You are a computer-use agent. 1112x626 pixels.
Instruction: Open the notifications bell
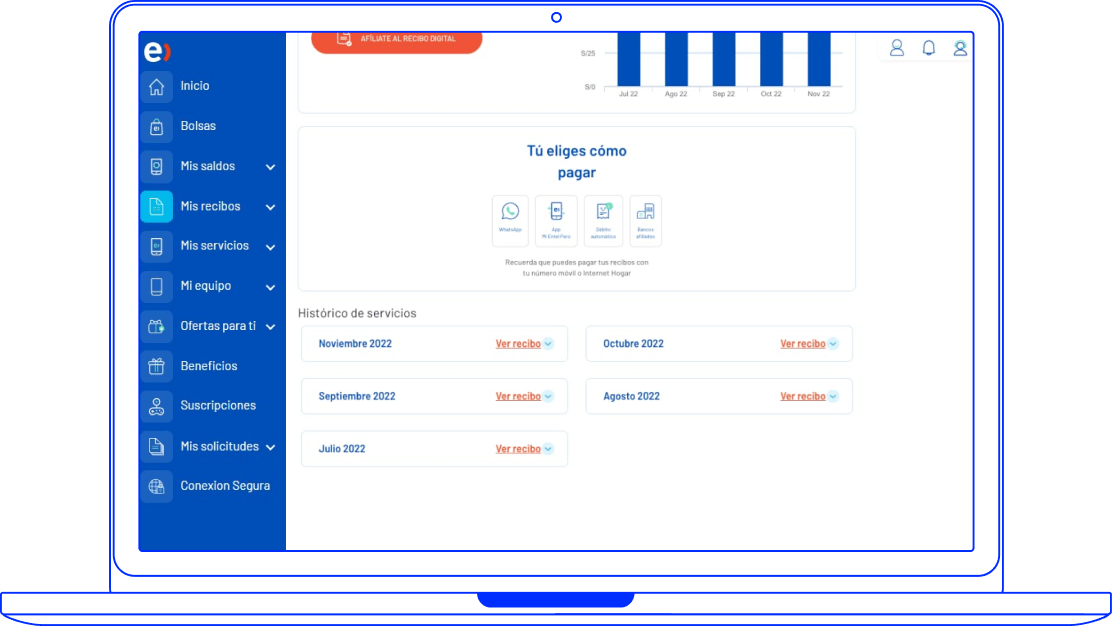point(928,48)
